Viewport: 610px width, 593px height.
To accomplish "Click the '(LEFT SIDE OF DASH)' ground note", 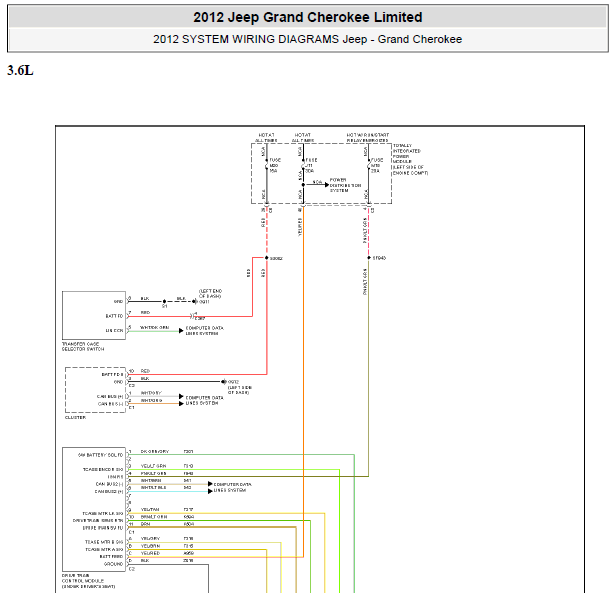I will tap(239, 390).
